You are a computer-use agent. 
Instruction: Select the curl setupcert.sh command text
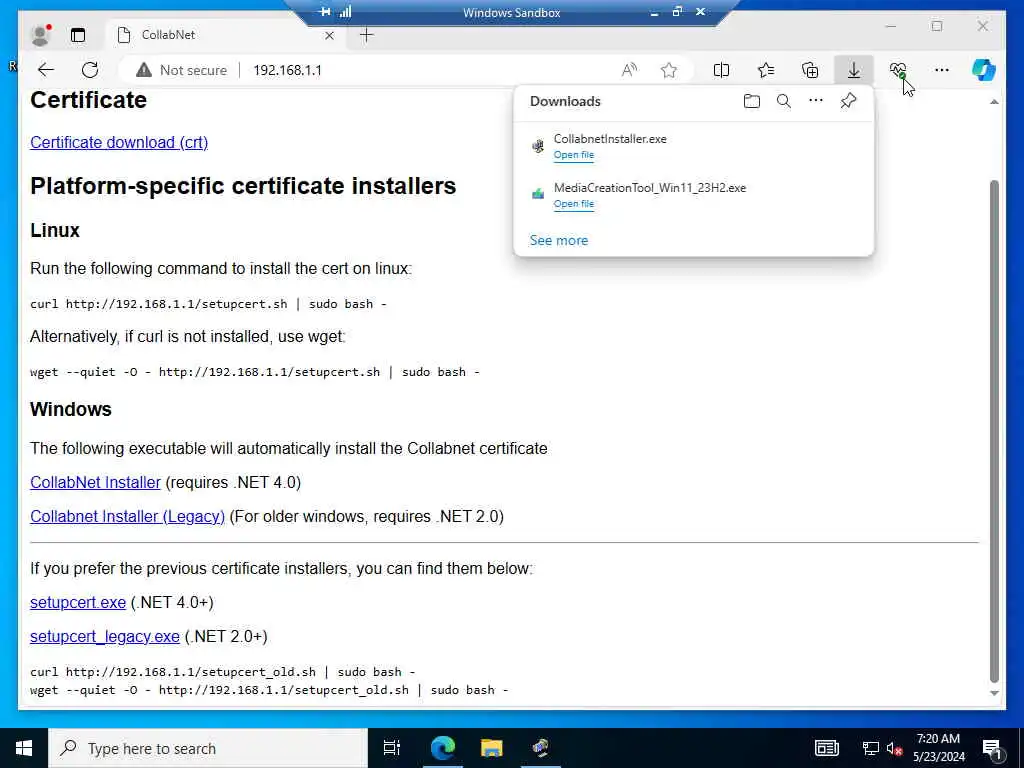click(x=208, y=304)
